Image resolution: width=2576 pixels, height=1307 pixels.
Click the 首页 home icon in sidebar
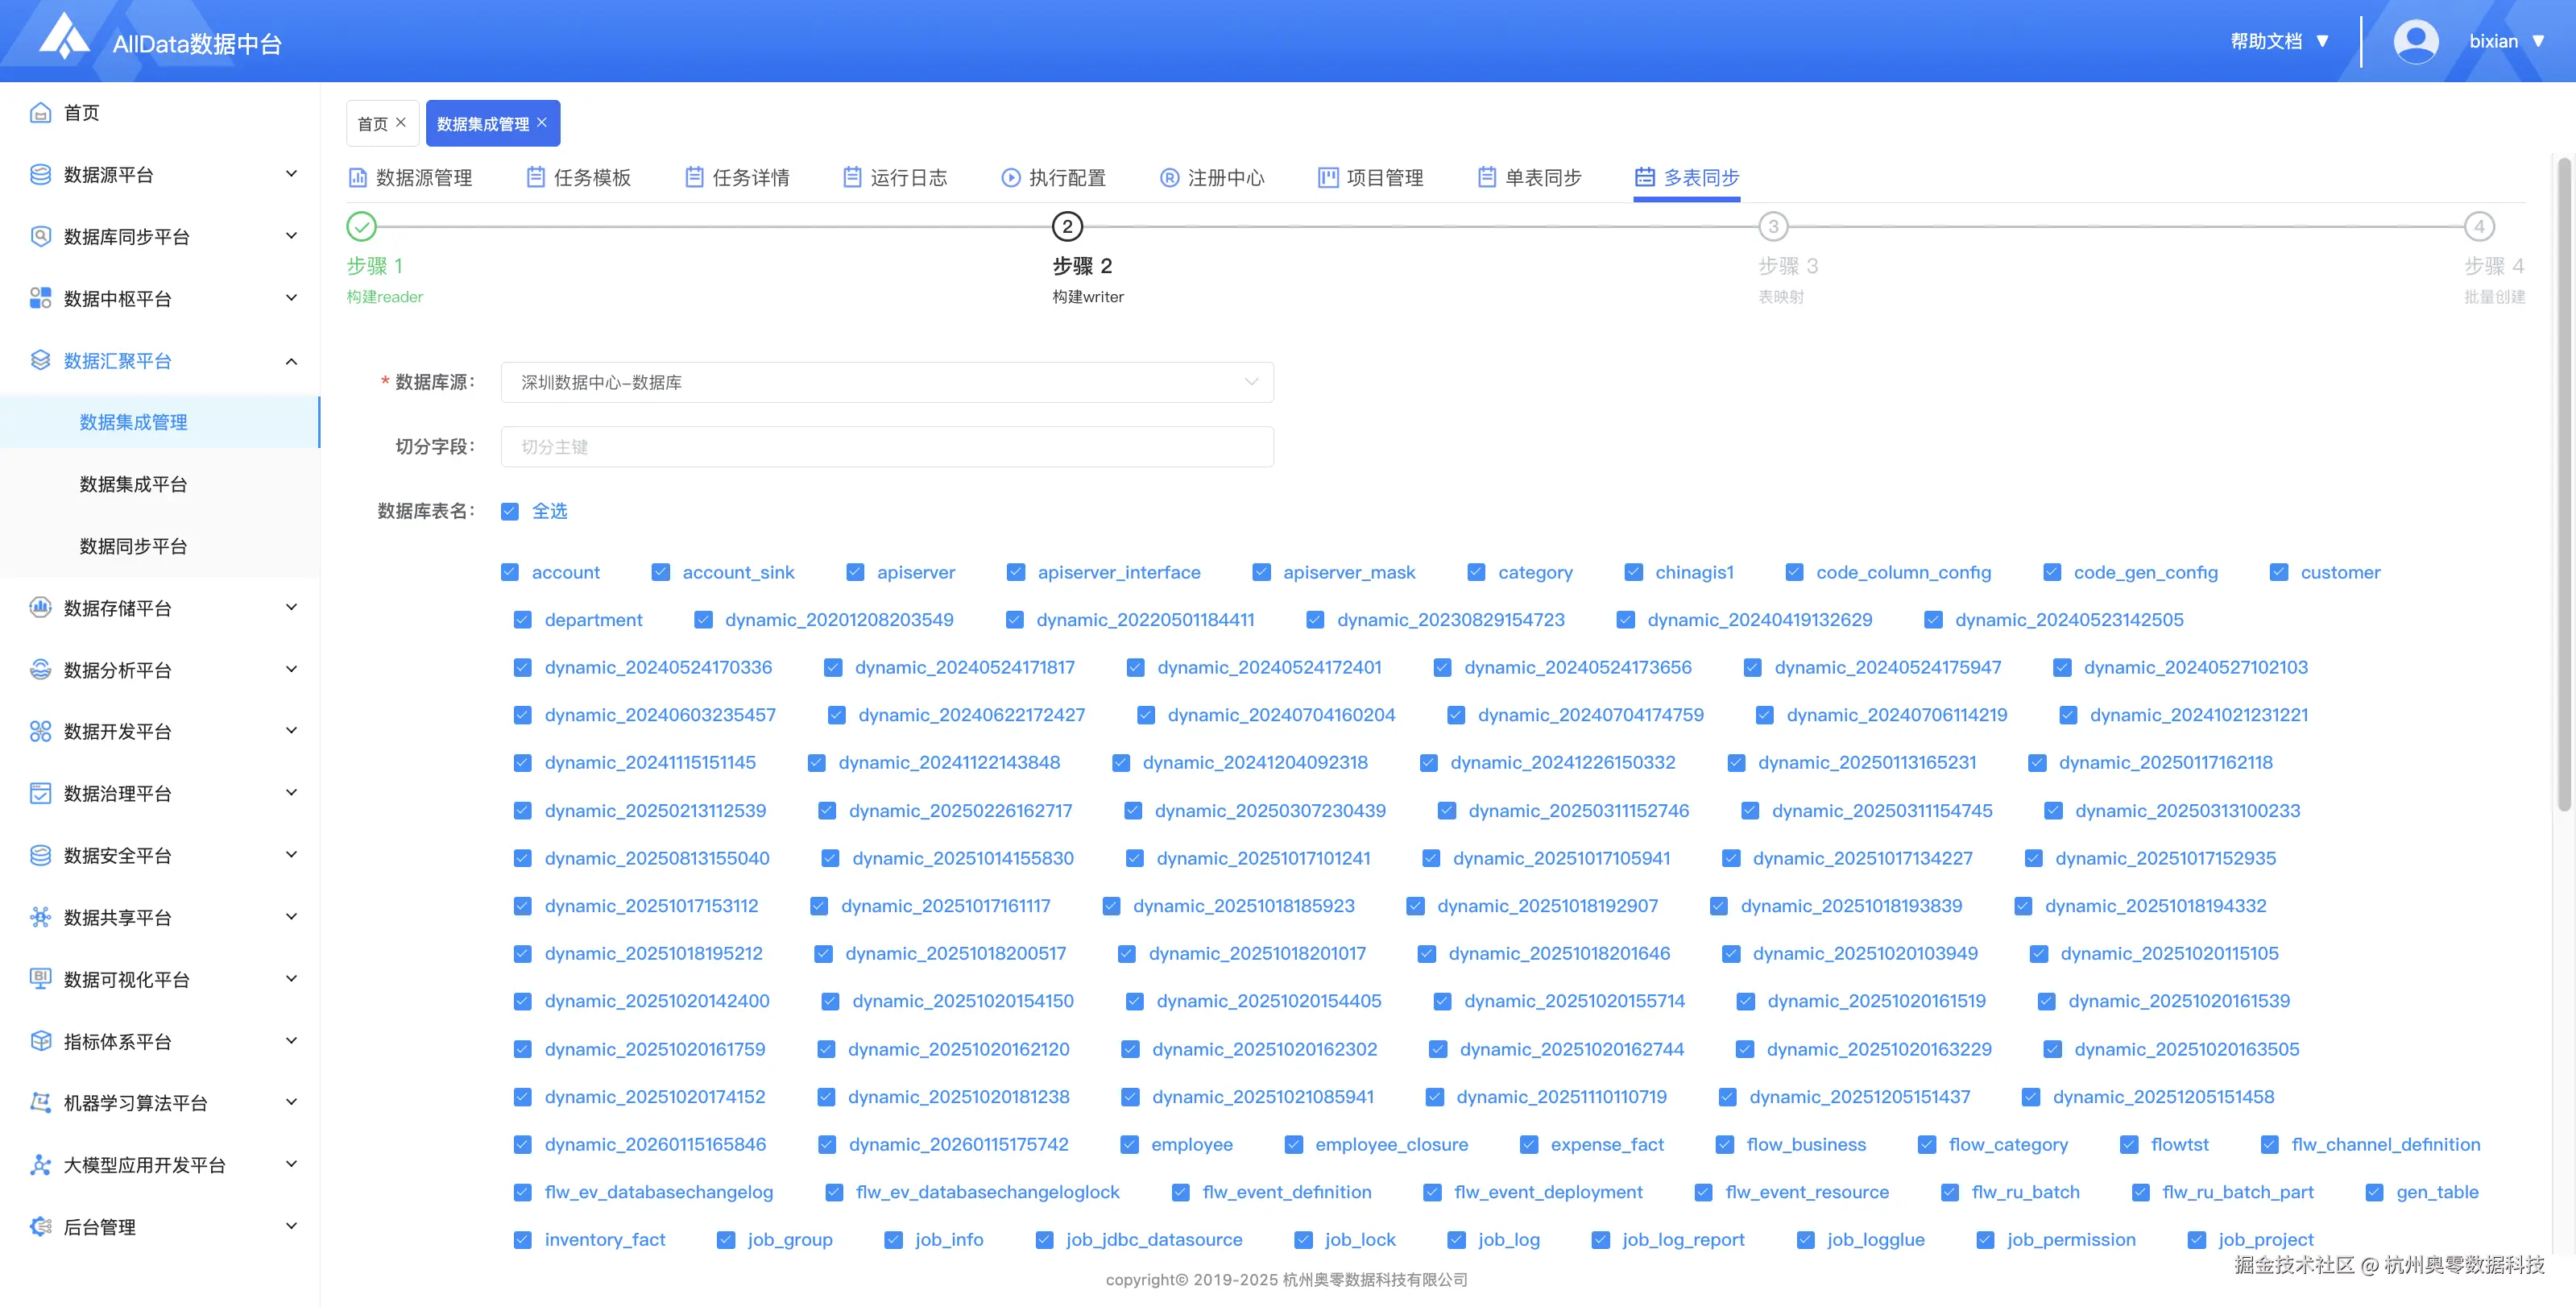click(x=40, y=113)
